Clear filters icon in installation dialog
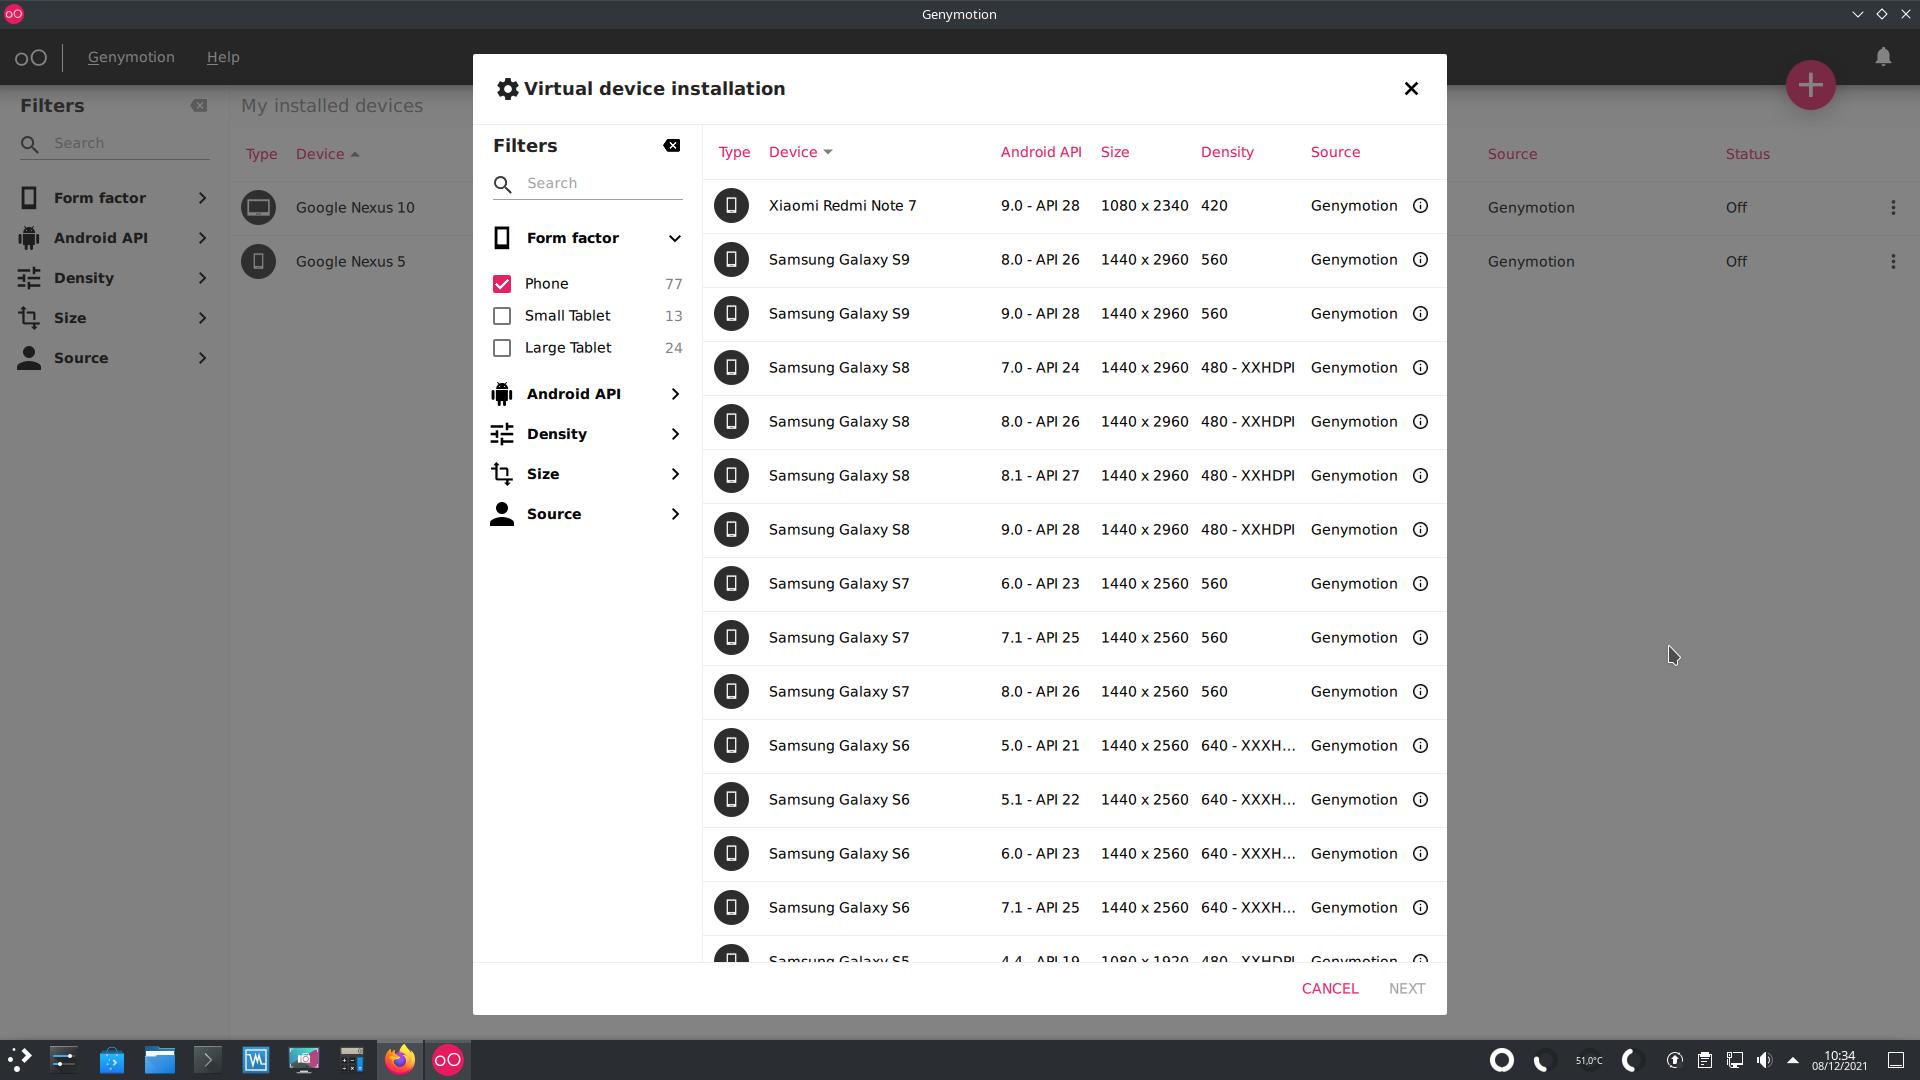1920x1080 pixels. pyautogui.click(x=672, y=146)
